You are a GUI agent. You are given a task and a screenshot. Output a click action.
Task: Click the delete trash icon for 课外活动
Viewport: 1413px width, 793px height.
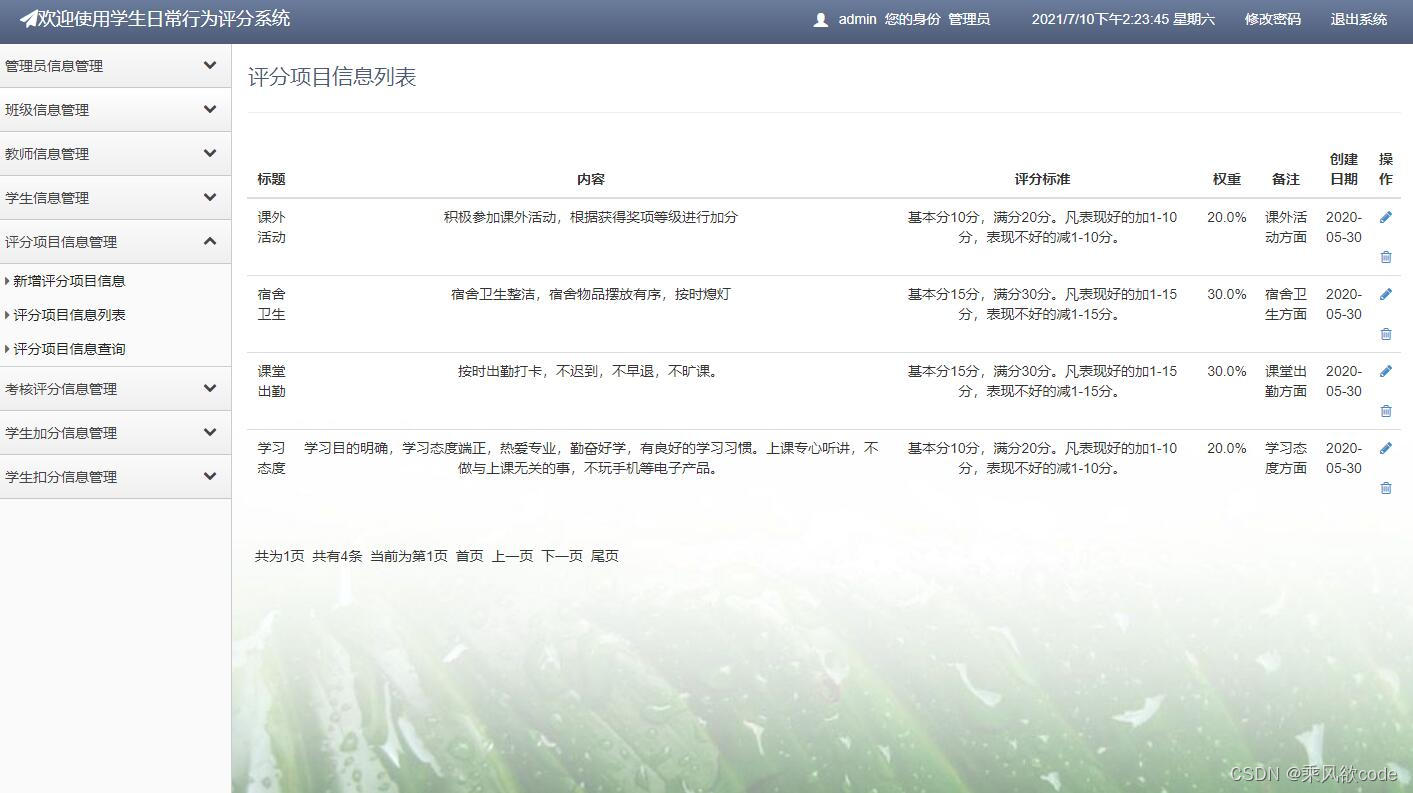coord(1386,257)
